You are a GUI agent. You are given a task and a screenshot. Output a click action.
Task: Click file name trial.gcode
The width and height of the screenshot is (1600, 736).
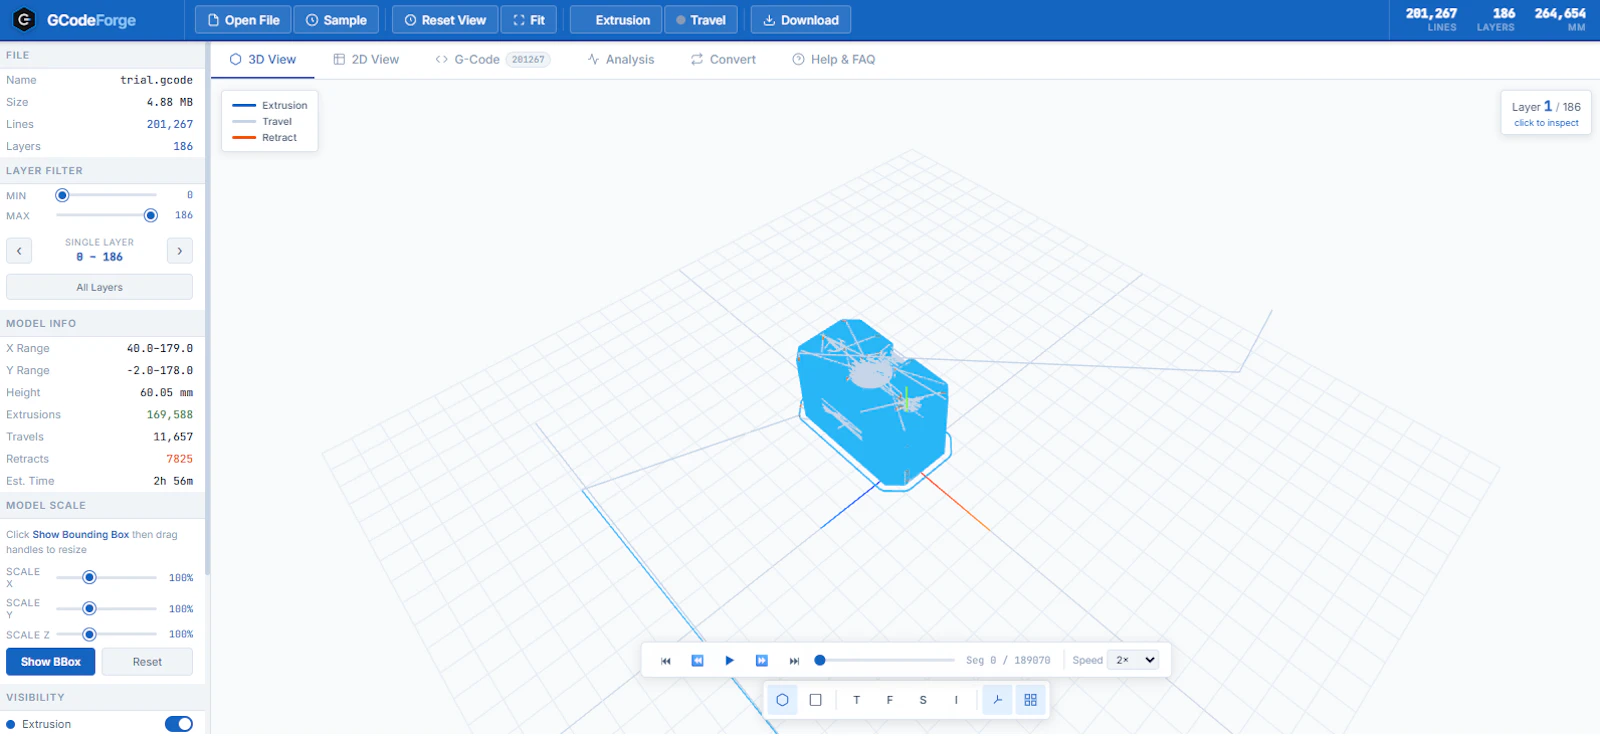tap(157, 80)
